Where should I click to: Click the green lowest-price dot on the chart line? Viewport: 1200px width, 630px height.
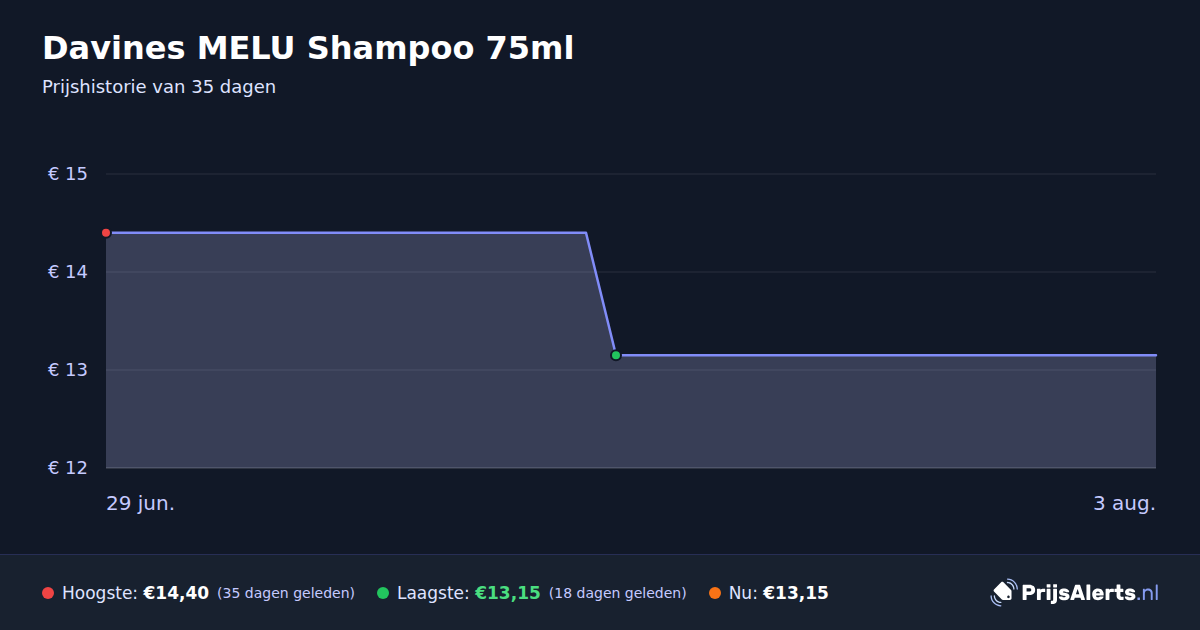click(616, 355)
